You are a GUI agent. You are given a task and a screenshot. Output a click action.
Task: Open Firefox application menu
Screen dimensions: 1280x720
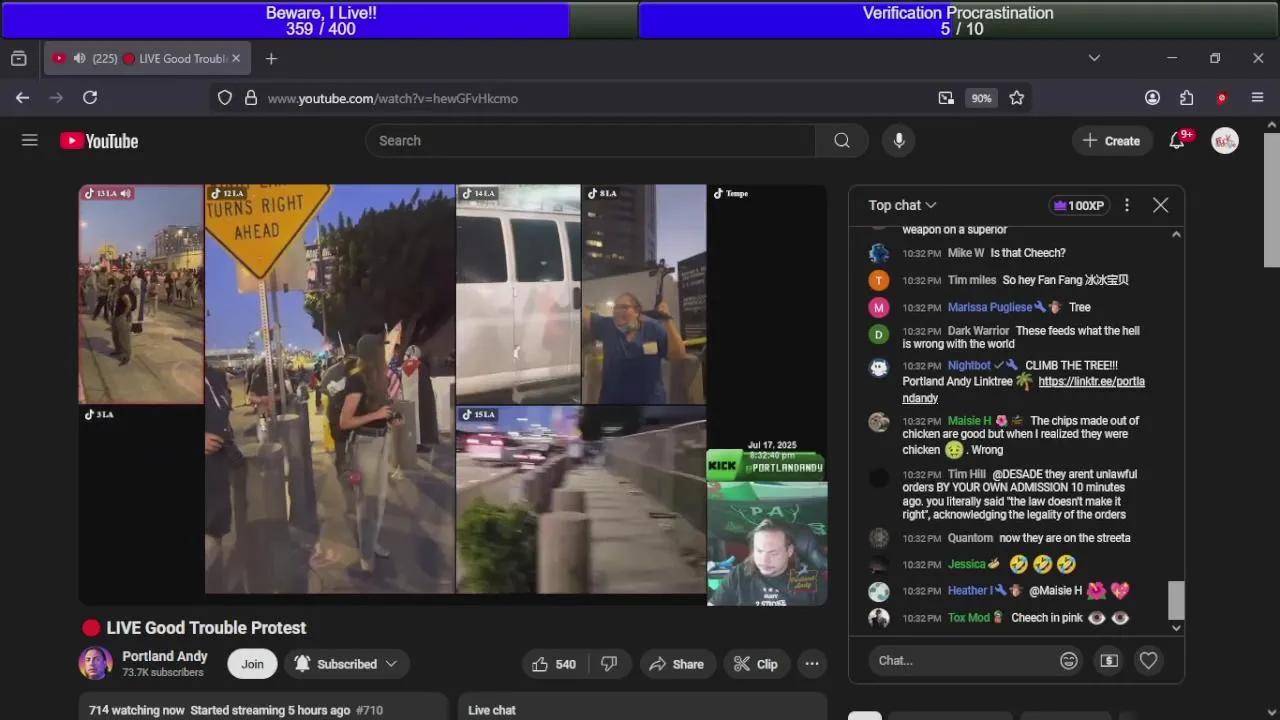pyautogui.click(x=1258, y=98)
